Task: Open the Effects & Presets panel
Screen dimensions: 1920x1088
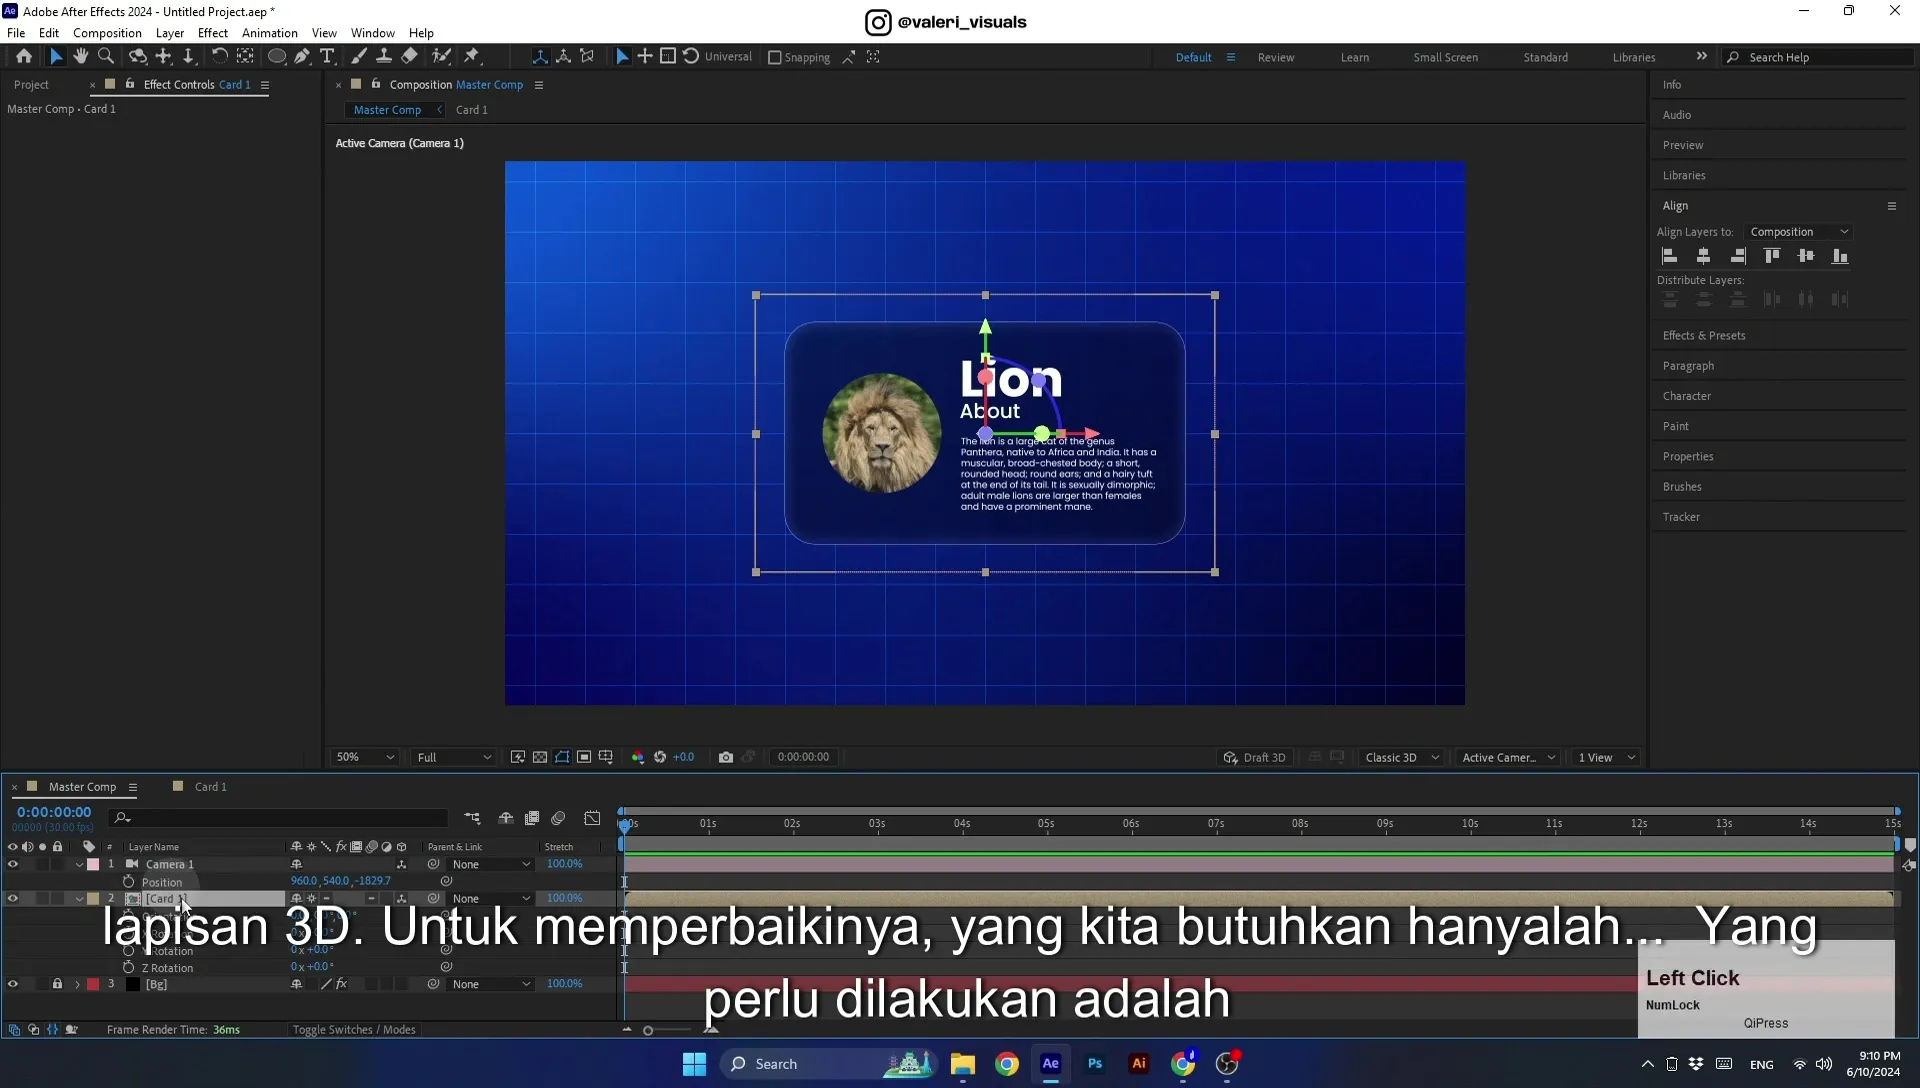Action: (1704, 336)
